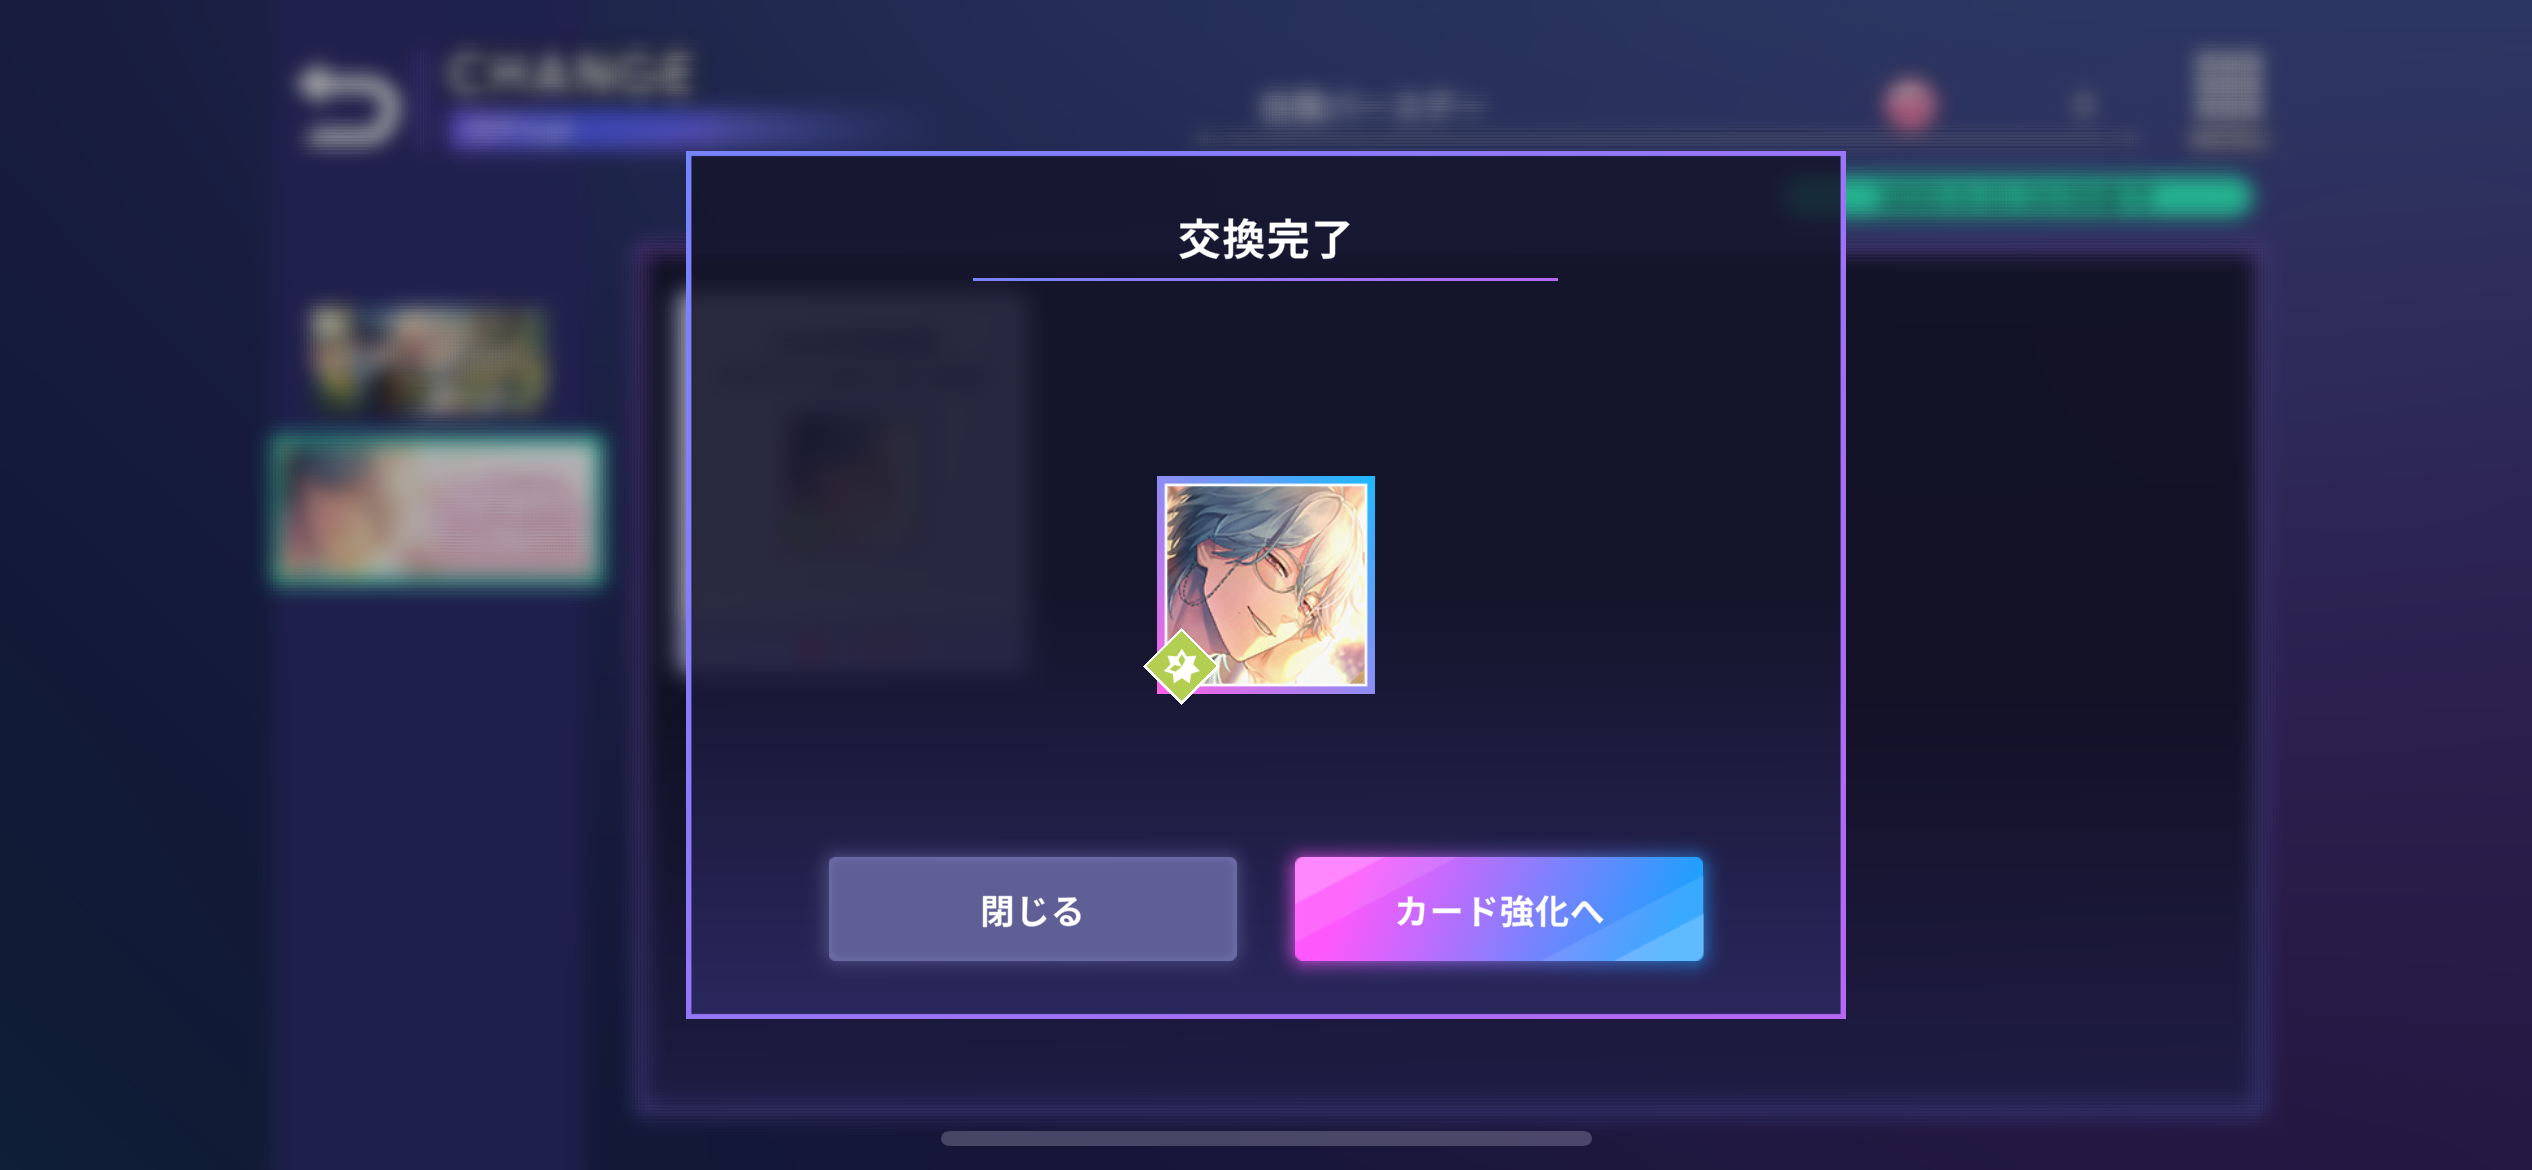Tap the 閉じる button
This screenshot has width=2532, height=1170.
coord(1032,909)
